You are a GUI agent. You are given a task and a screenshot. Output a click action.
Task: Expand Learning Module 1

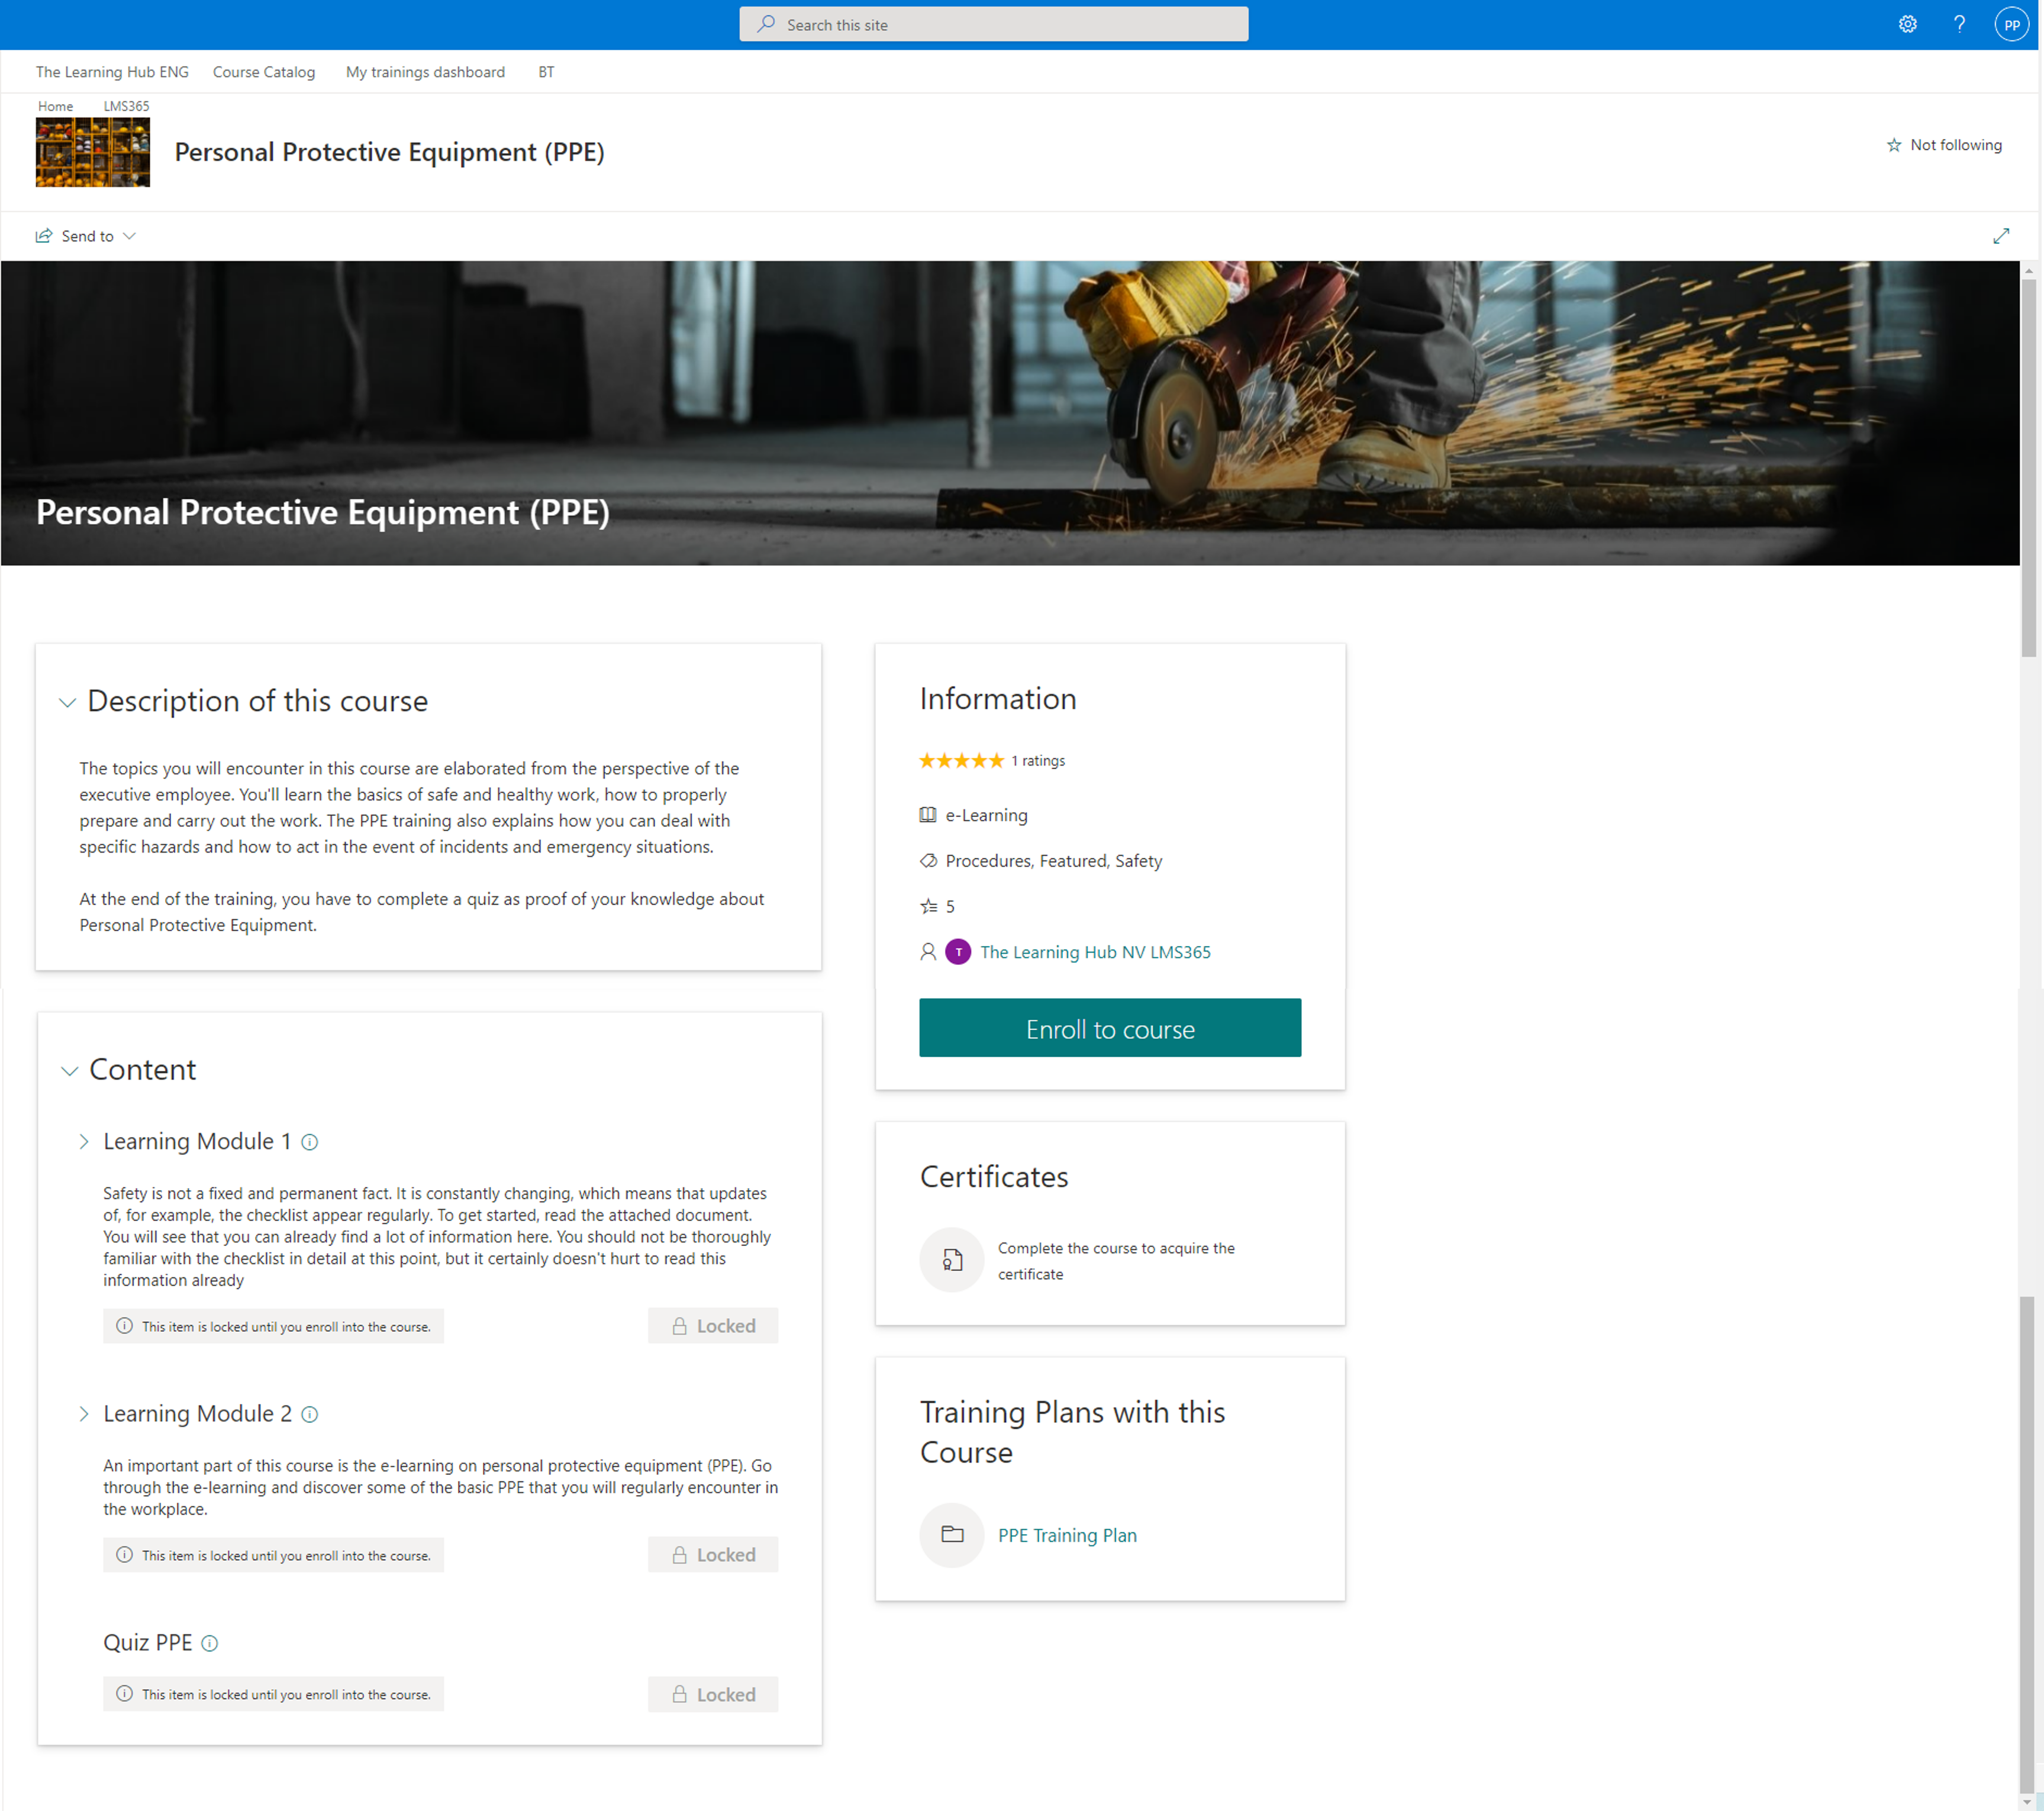tap(84, 1142)
